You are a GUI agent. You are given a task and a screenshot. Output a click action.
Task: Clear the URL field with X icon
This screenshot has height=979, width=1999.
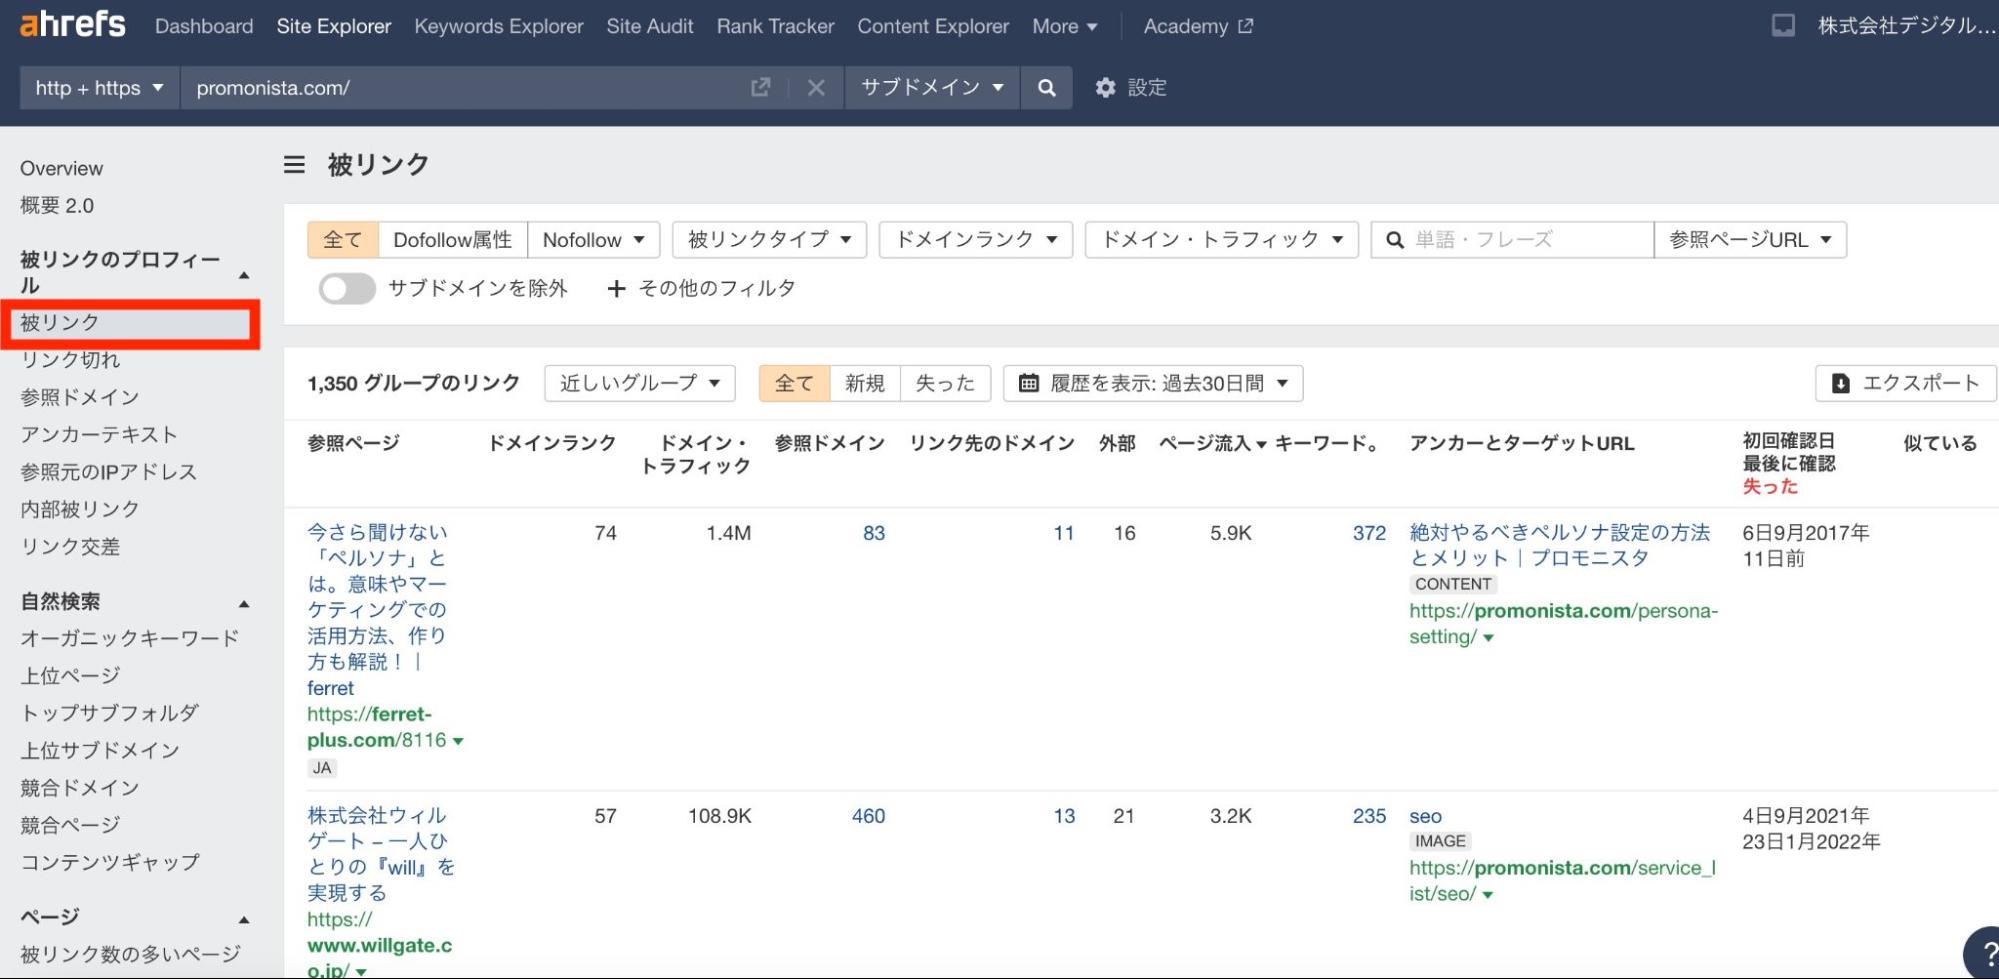(x=816, y=88)
